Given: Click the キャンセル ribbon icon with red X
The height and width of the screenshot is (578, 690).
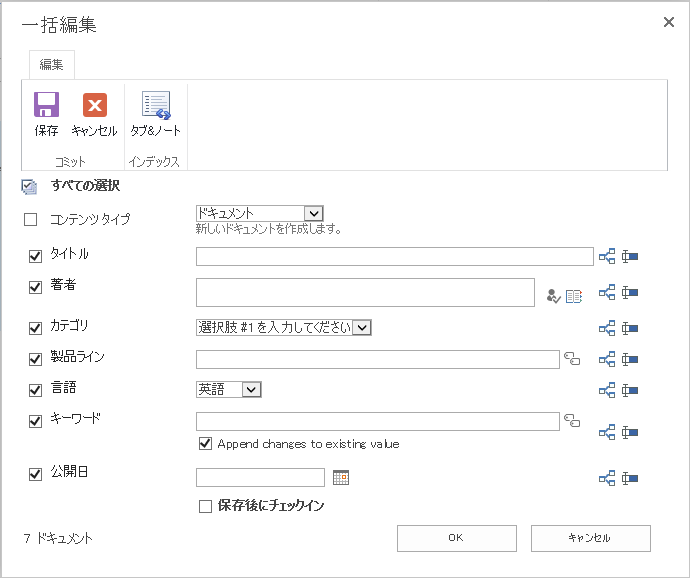Looking at the screenshot, I should 94,106.
